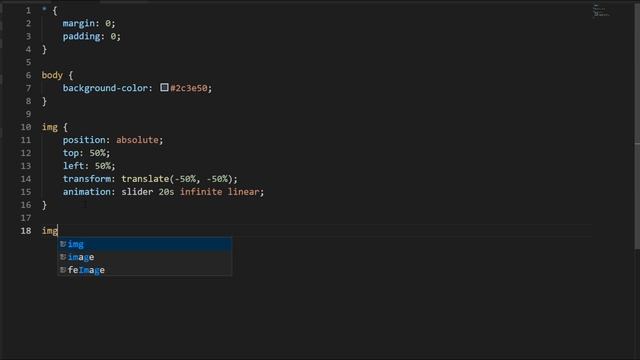The height and width of the screenshot is (360, 640).
Task: Select the 'img' autocomplete suggestion
Action: coord(145,244)
